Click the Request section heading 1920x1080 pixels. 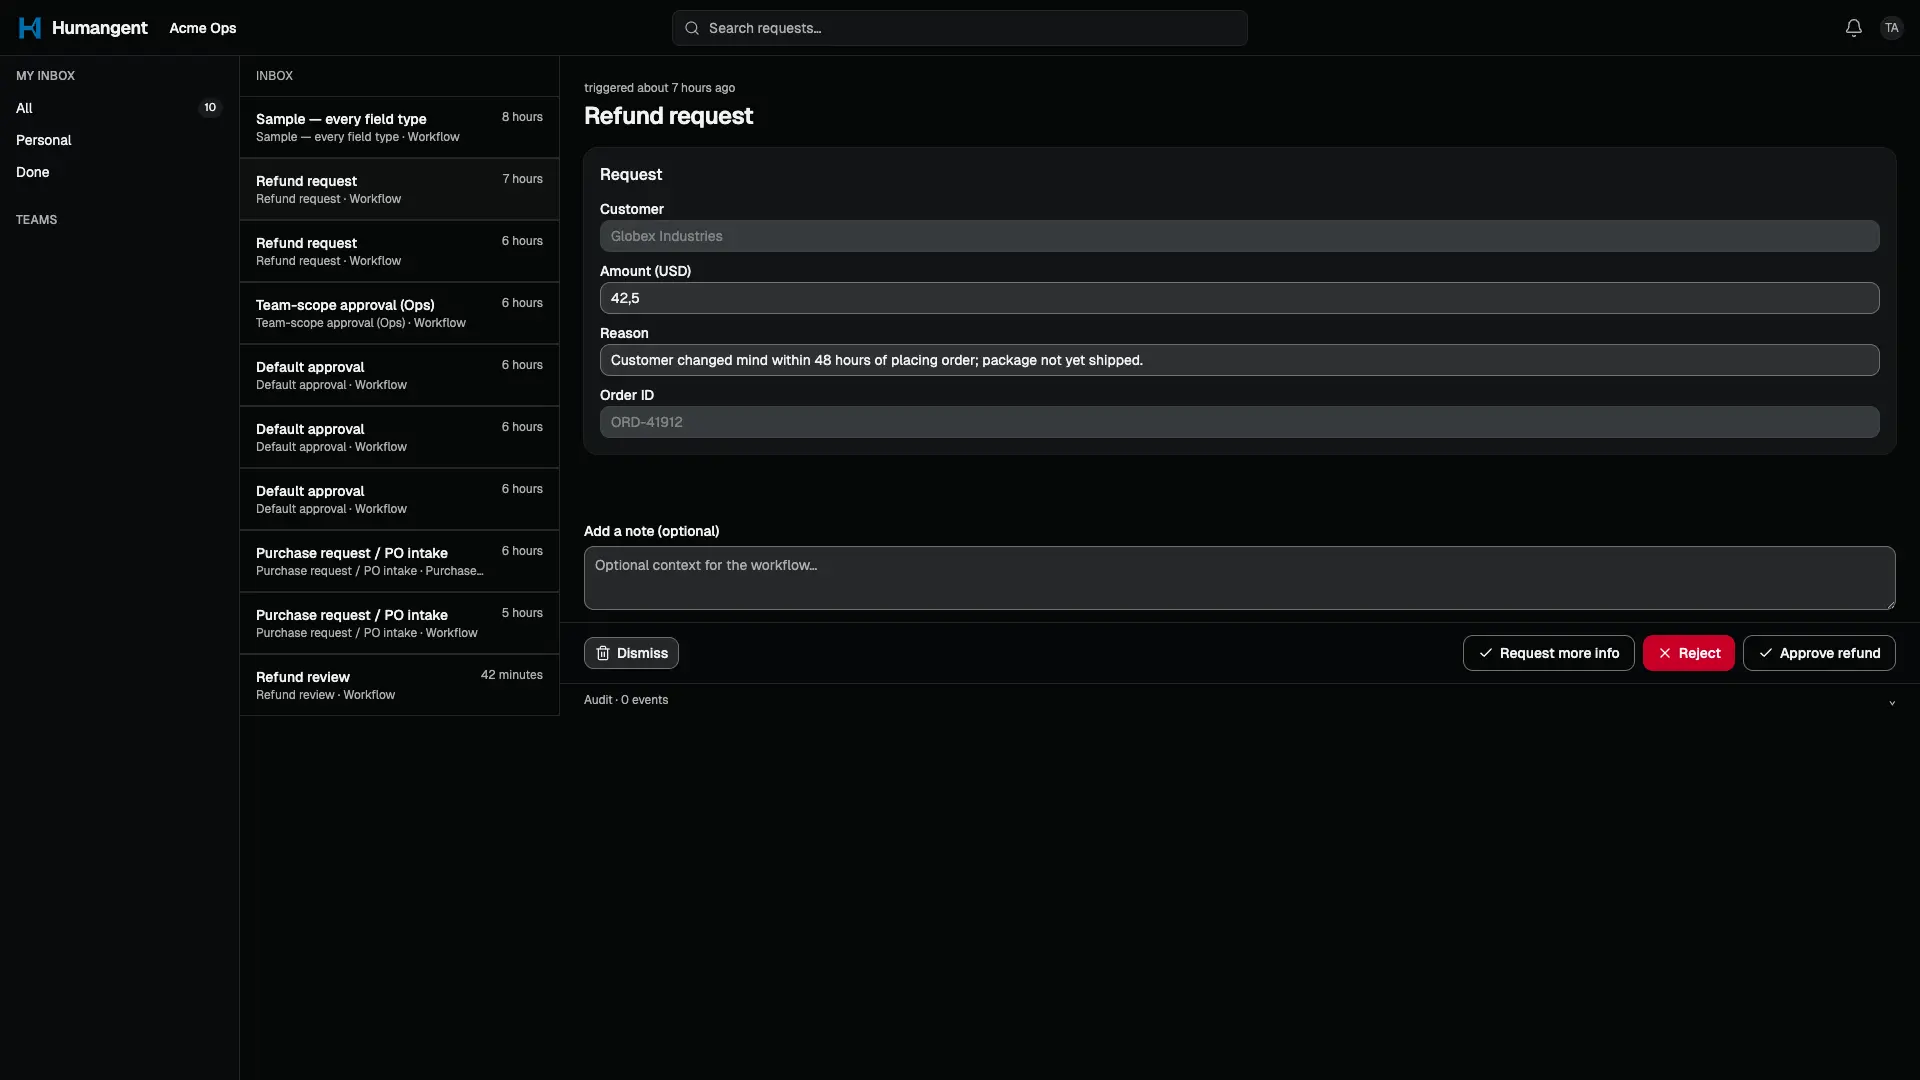click(x=631, y=174)
